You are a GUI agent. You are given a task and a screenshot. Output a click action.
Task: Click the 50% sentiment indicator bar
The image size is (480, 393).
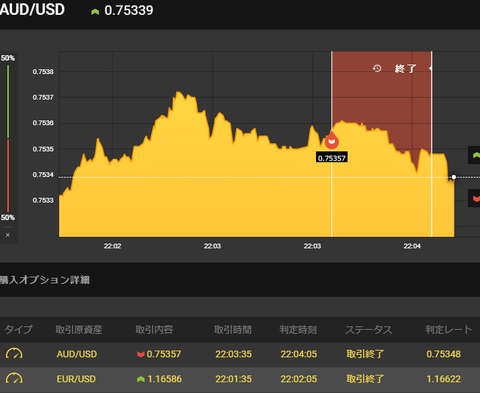tap(8, 138)
